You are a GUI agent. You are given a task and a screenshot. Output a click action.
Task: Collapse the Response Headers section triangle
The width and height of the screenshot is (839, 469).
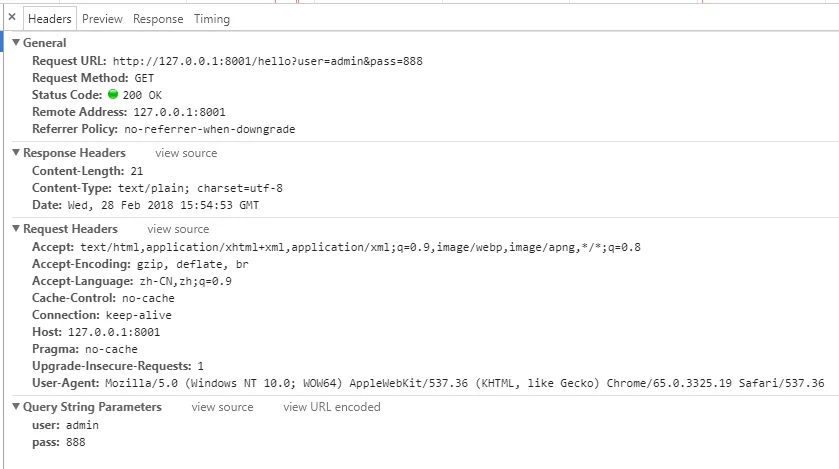16,152
